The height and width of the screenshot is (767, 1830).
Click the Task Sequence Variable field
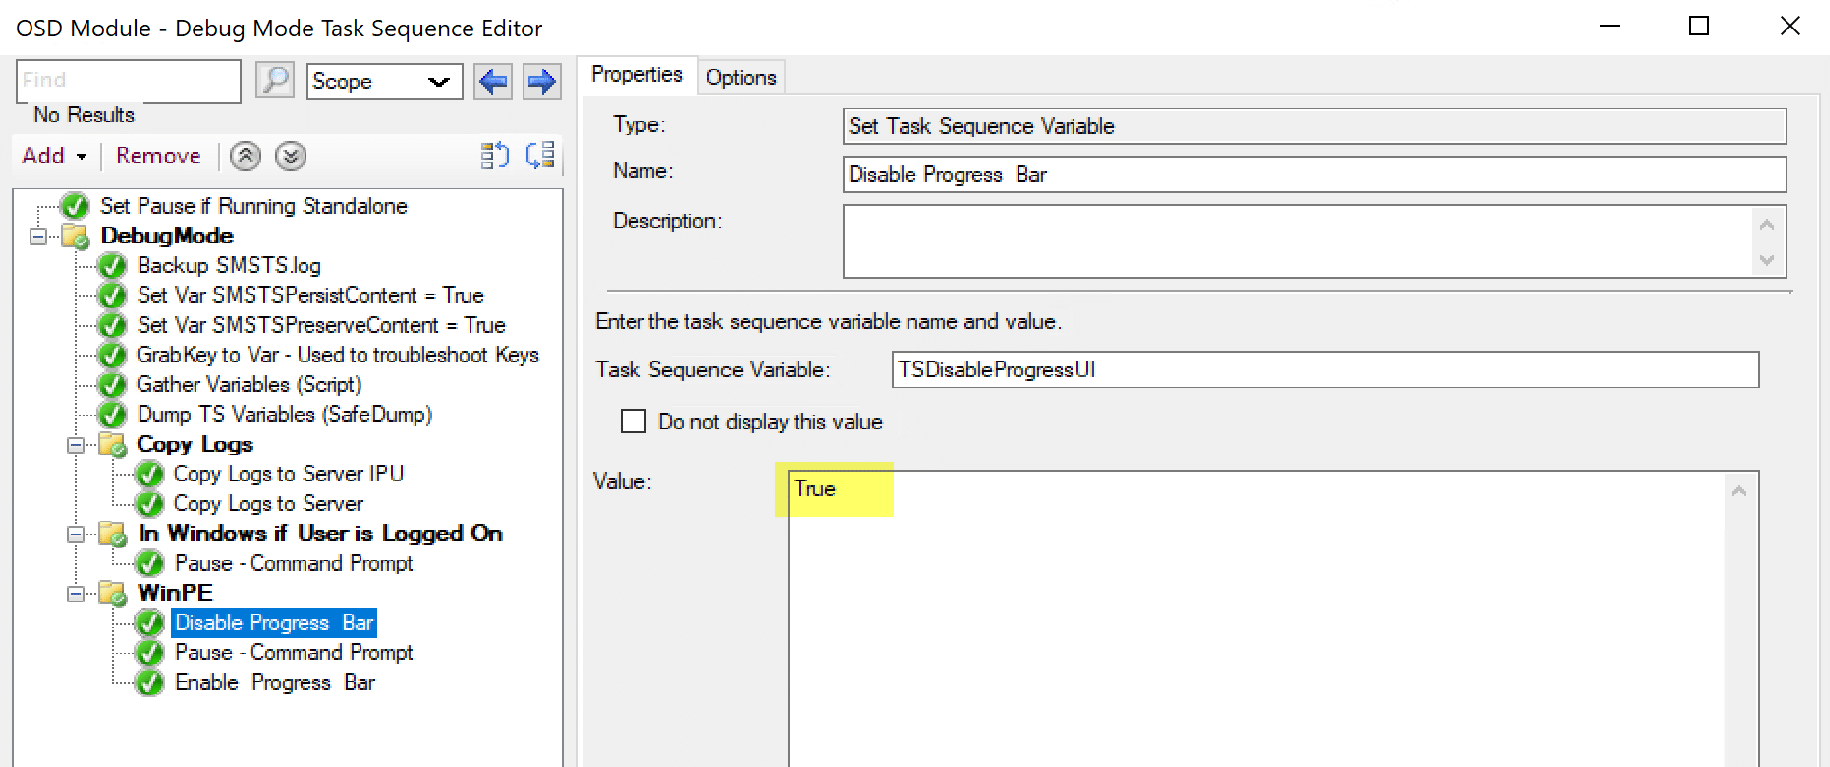pyautogui.click(x=1324, y=370)
